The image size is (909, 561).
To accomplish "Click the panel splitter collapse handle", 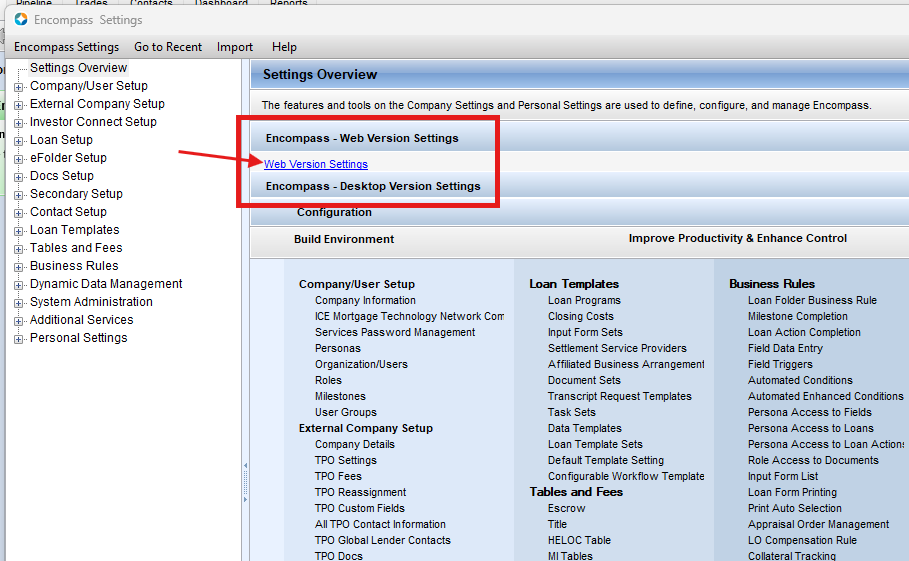I will (x=246, y=482).
